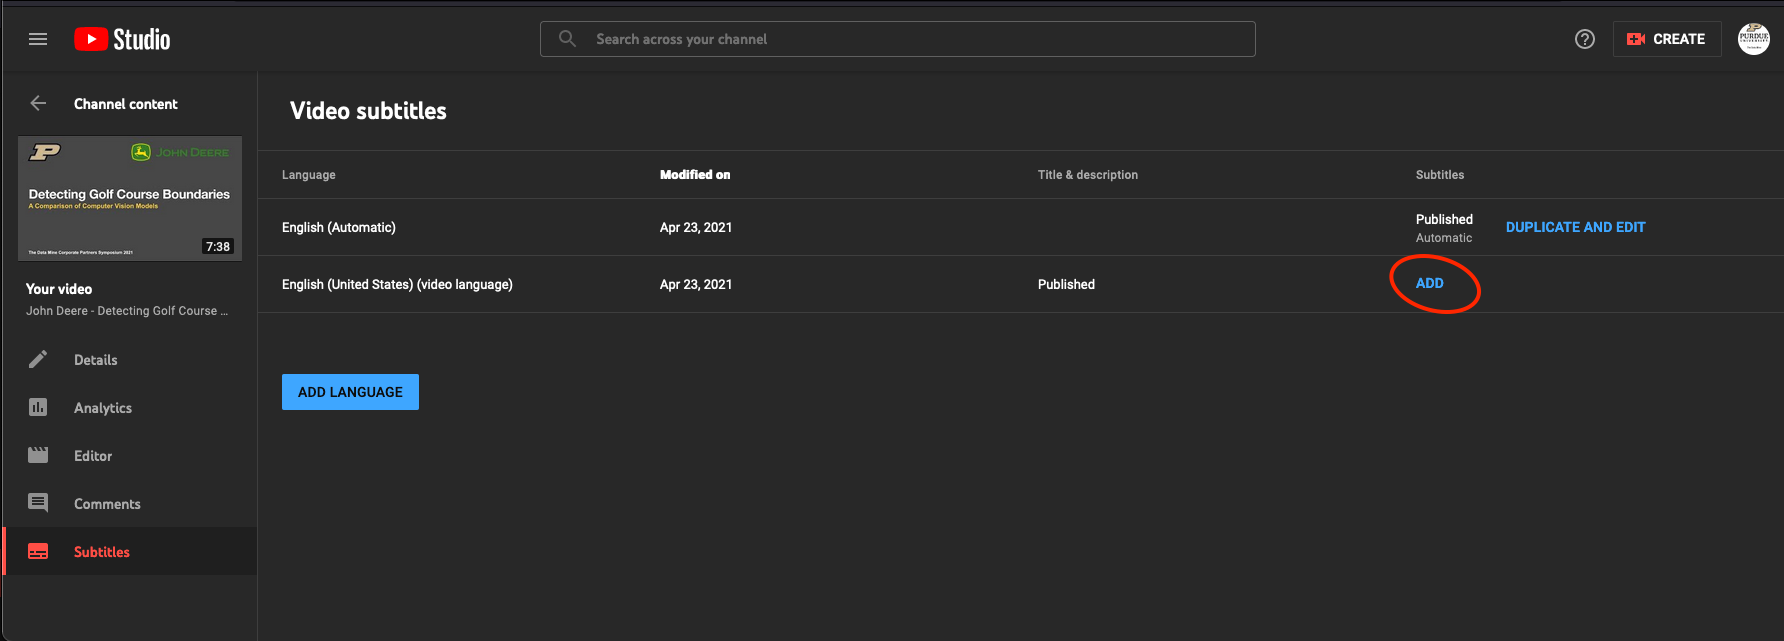This screenshot has height=641, width=1784.
Task: Open the help question mark icon
Action: [x=1584, y=39]
